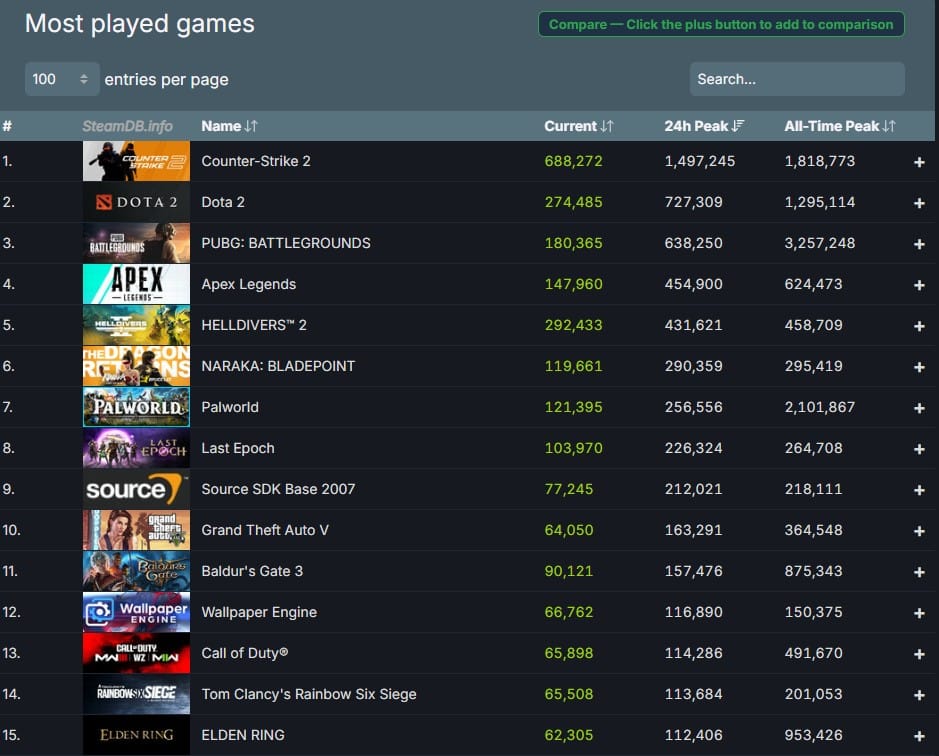This screenshot has width=939, height=756.
Task: Add Counter-Strike 2 to comparison with plus
Action: [x=919, y=162]
